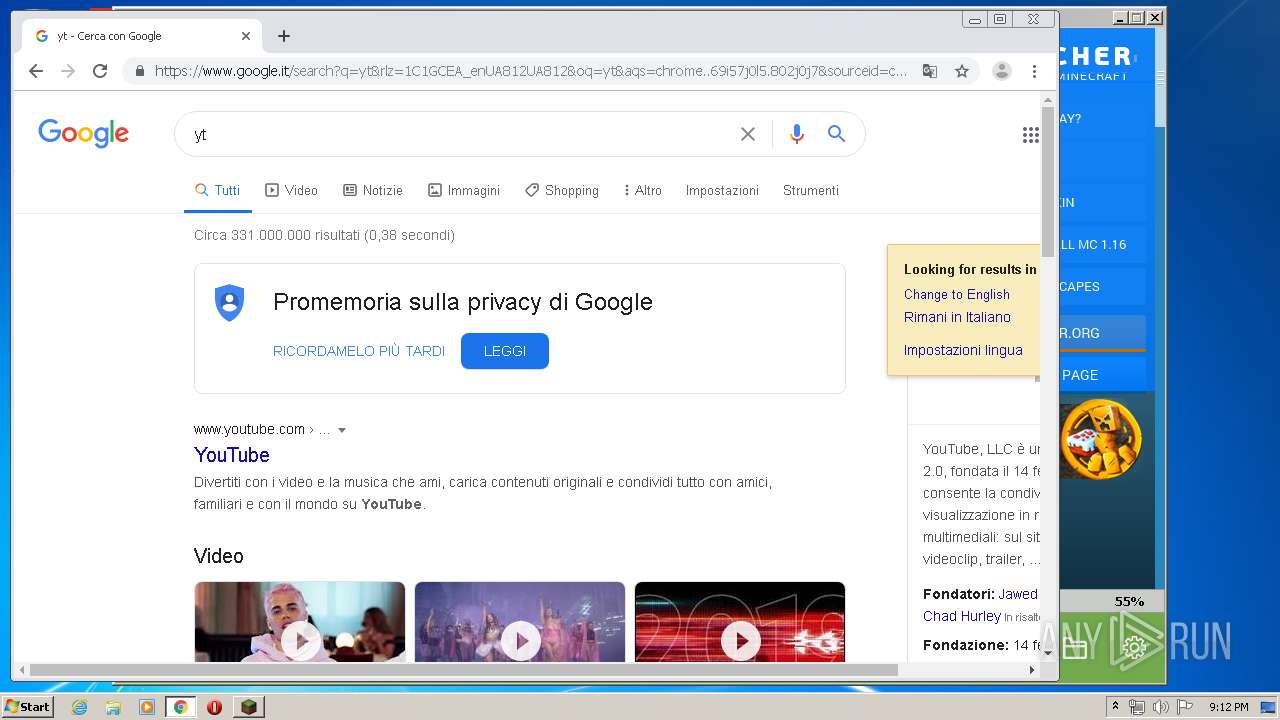Expand the youtube.com result dropdown arrow
Image resolution: width=1280 pixels, height=720 pixels.
click(x=342, y=430)
